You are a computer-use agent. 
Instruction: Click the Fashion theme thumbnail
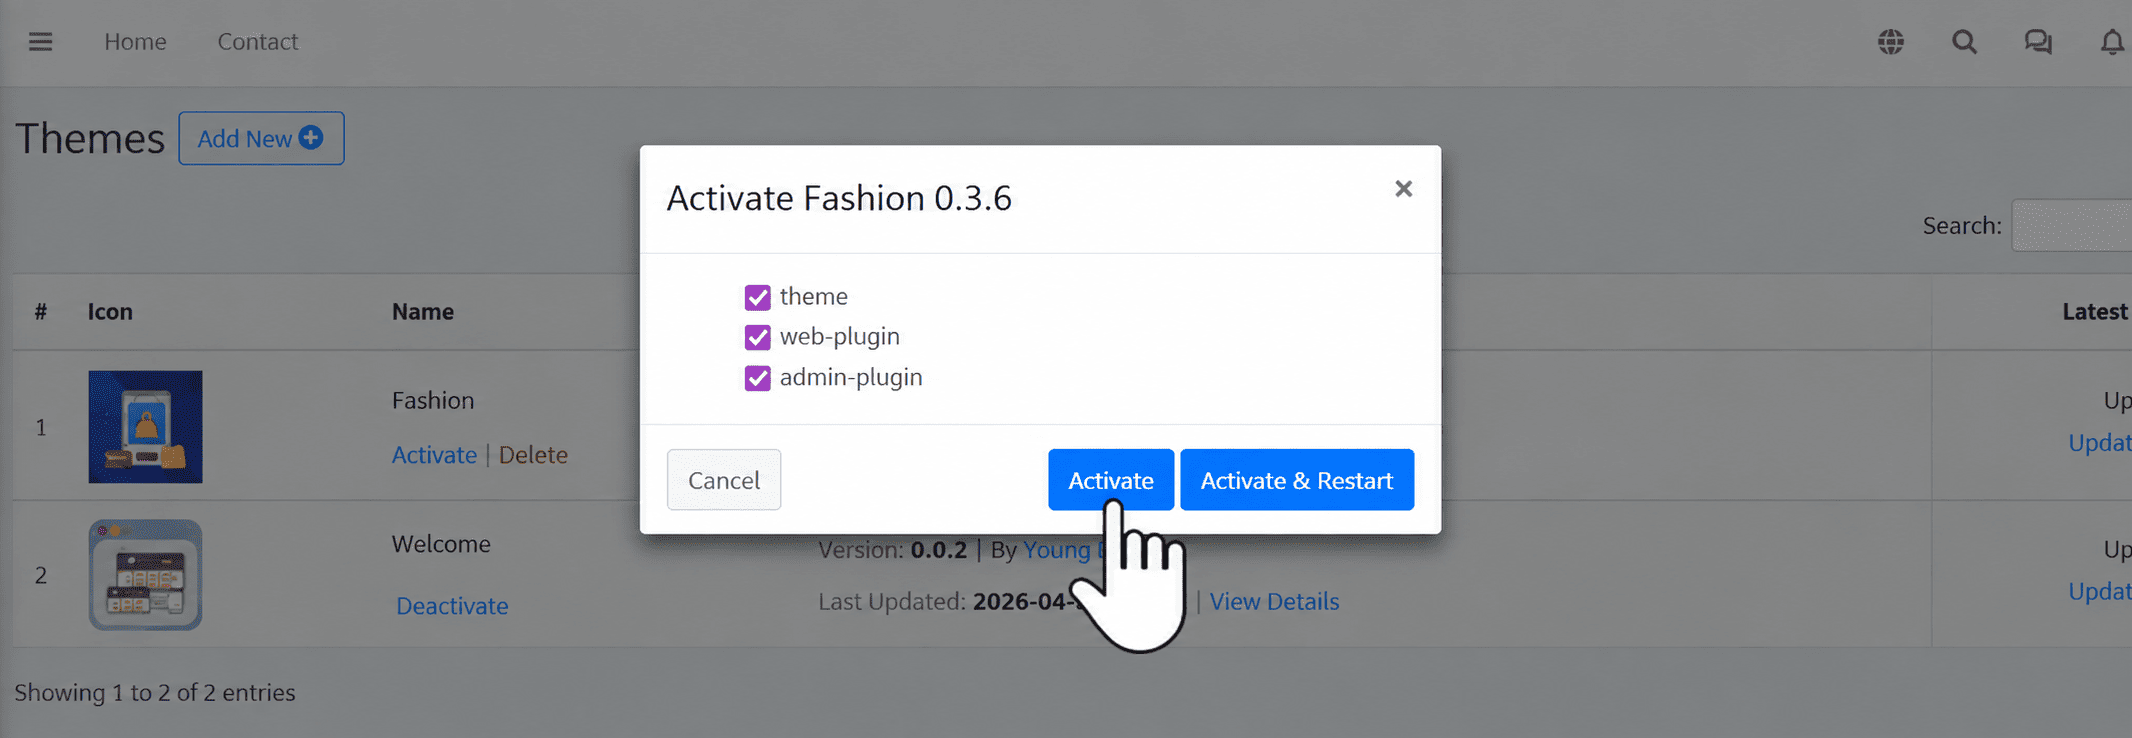pos(145,427)
